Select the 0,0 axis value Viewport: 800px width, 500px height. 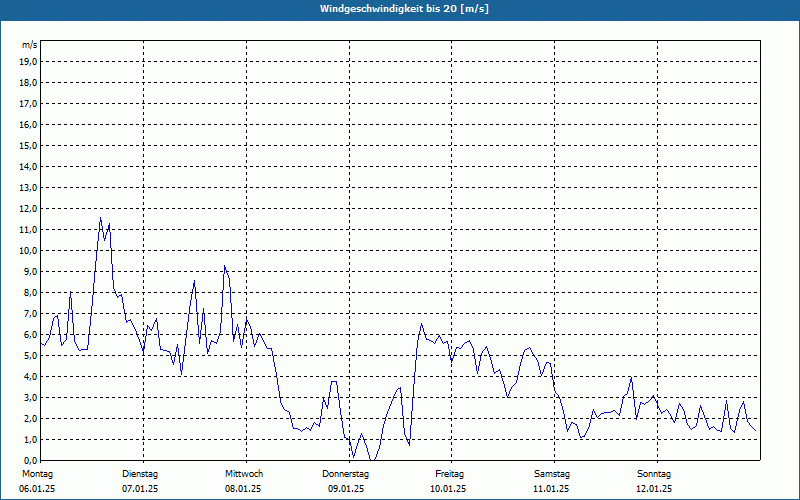tap(31, 460)
